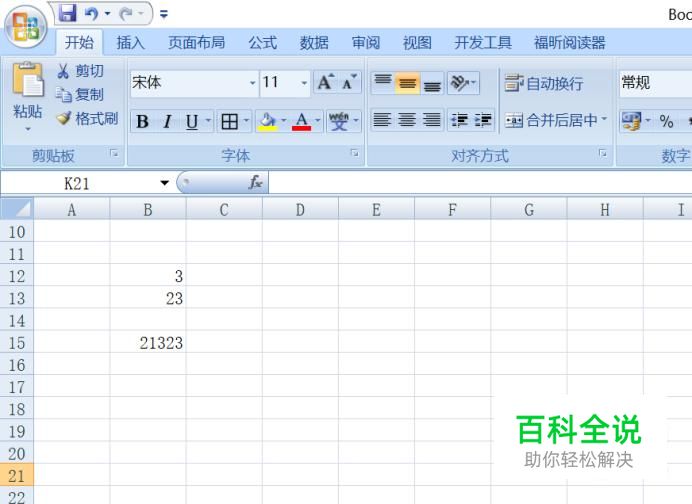The image size is (692, 504).
Task: Apply cell borders icon
Action: [x=229, y=121]
